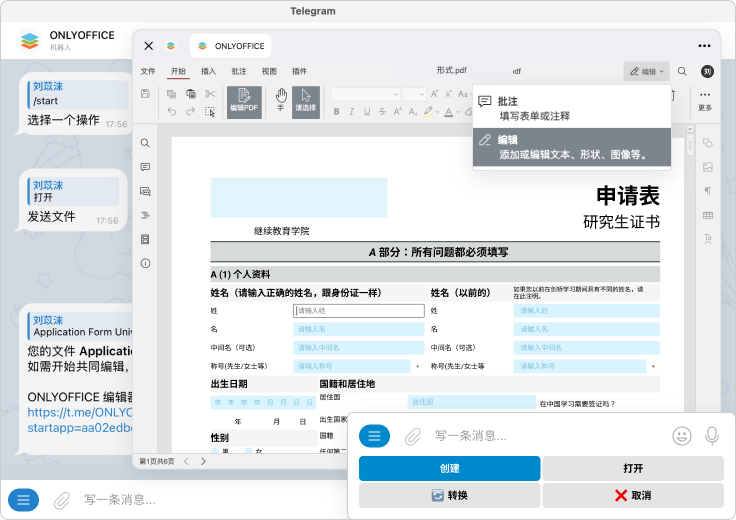The width and height of the screenshot is (736, 520).
Task: Increase font size with larger A icon
Action: tap(435, 94)
